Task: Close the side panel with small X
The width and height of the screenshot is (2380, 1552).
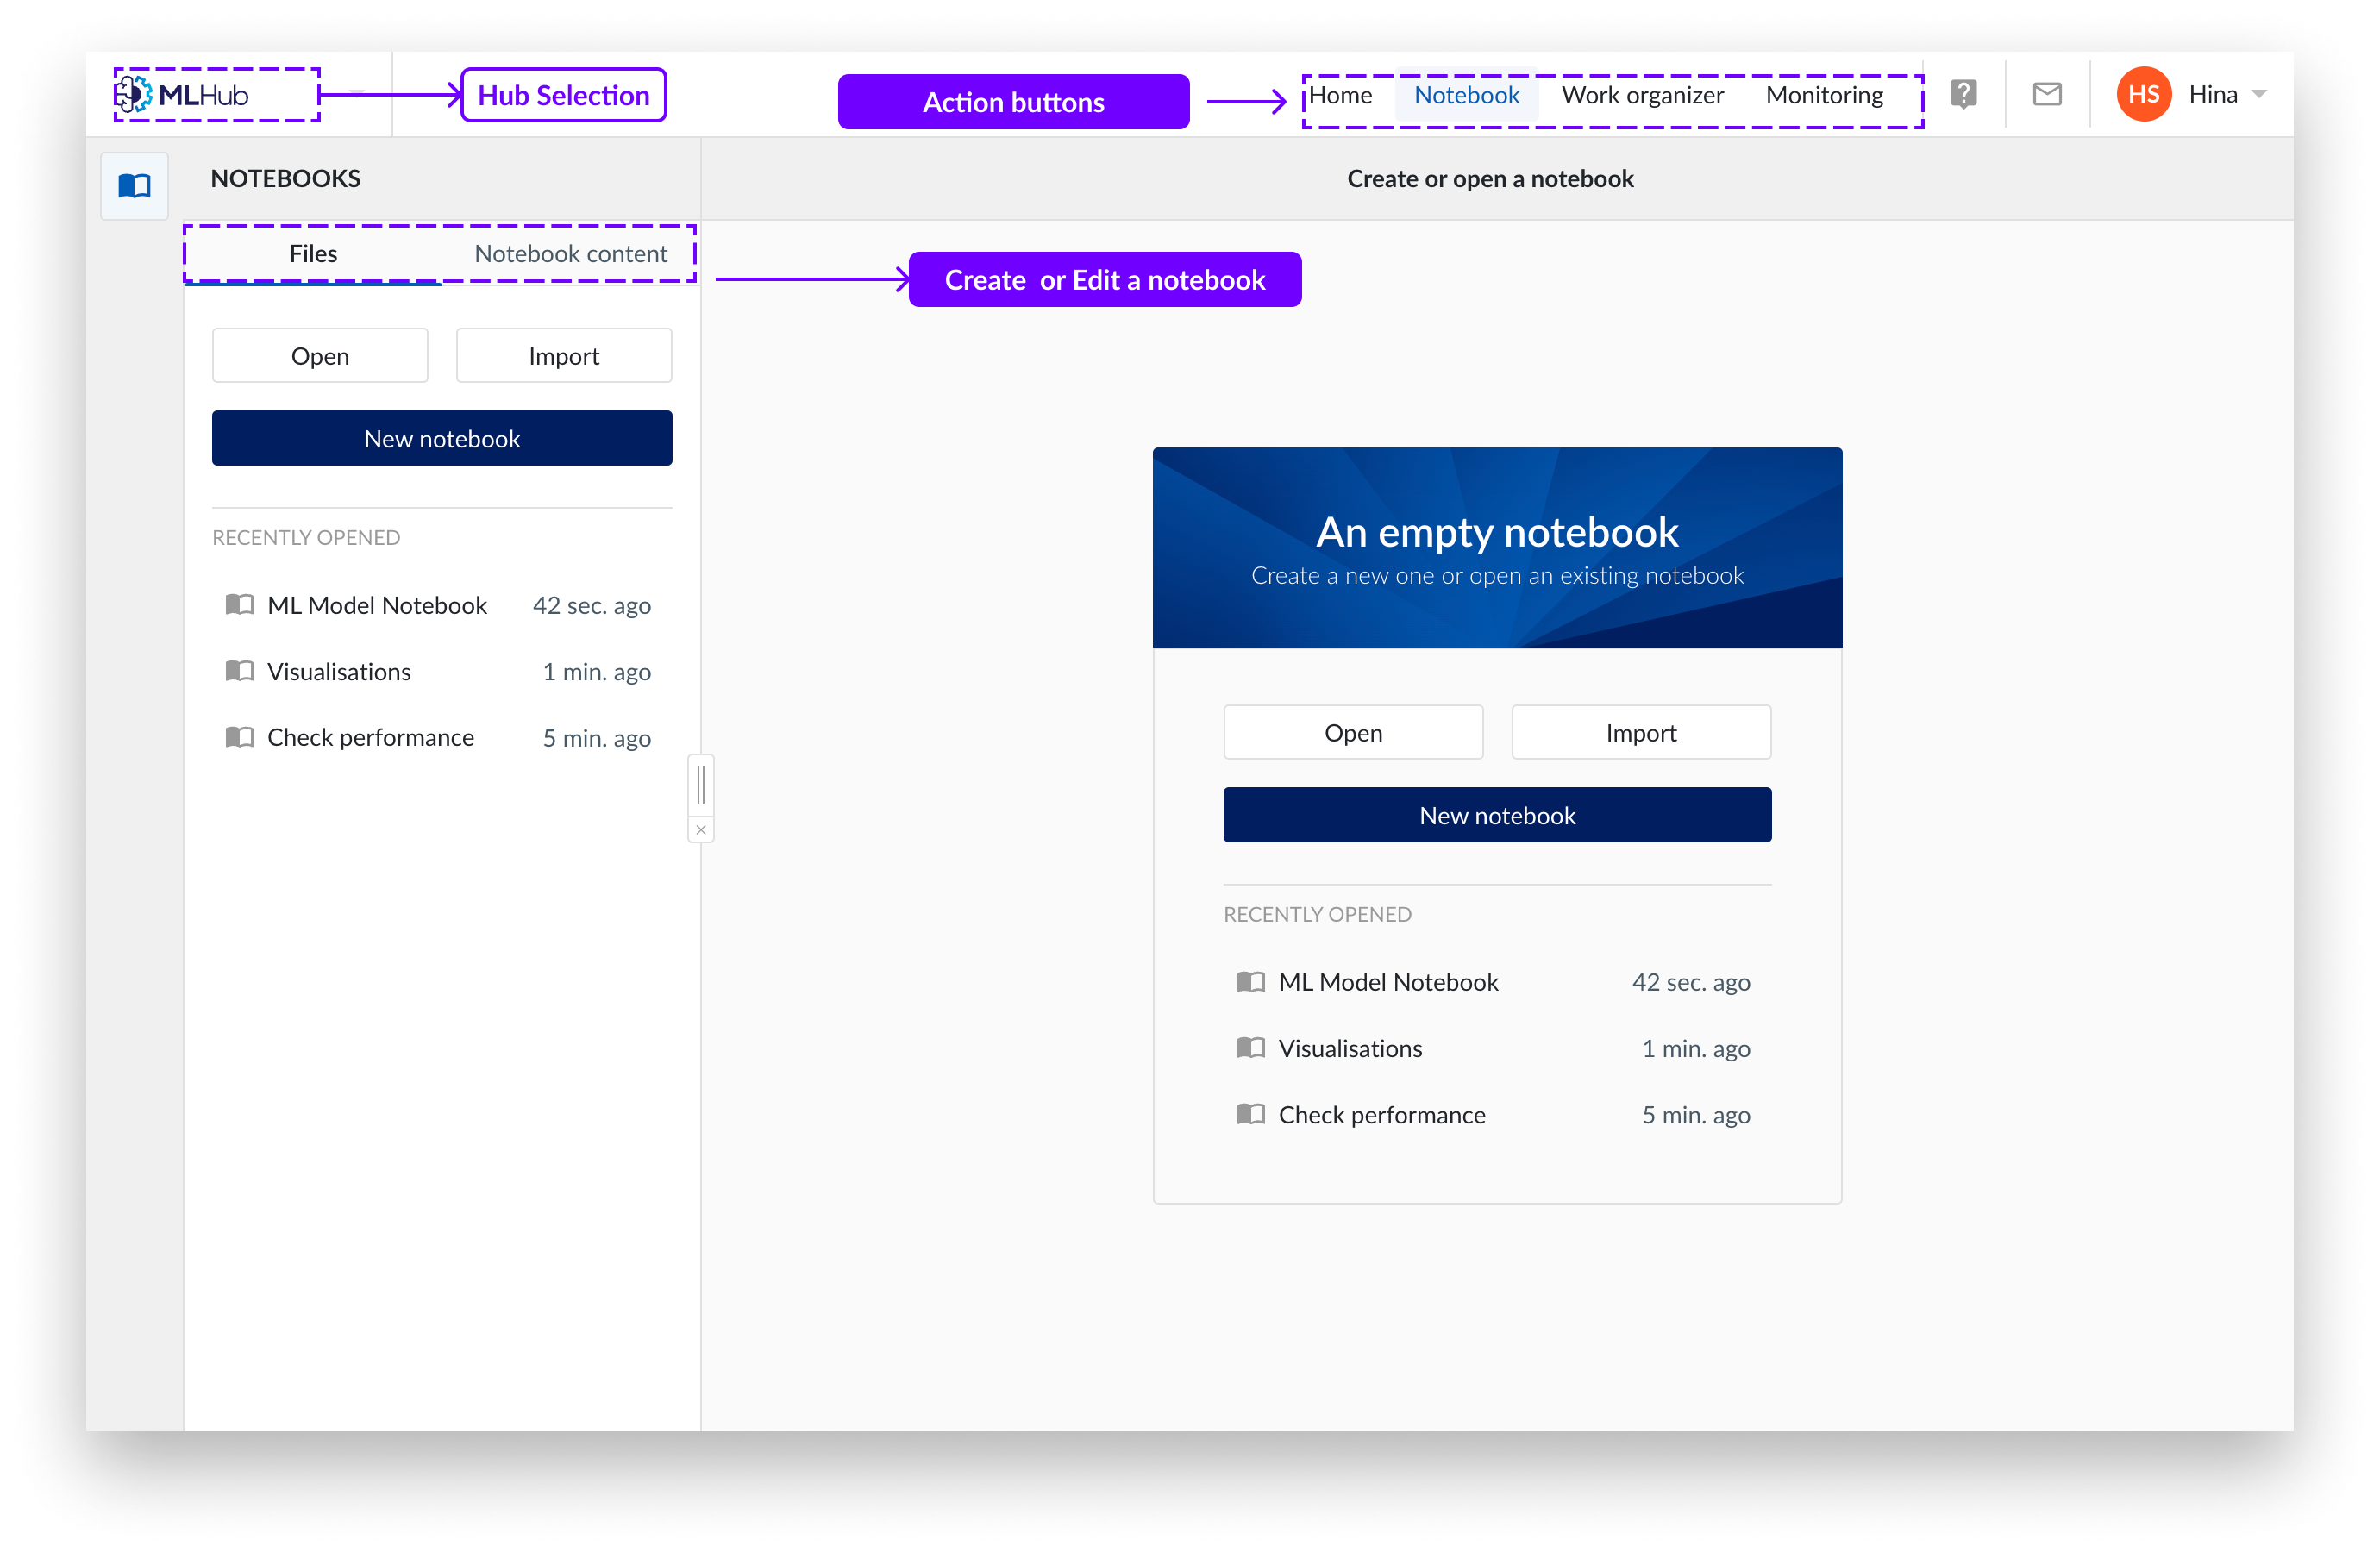Action: (701, 830)
